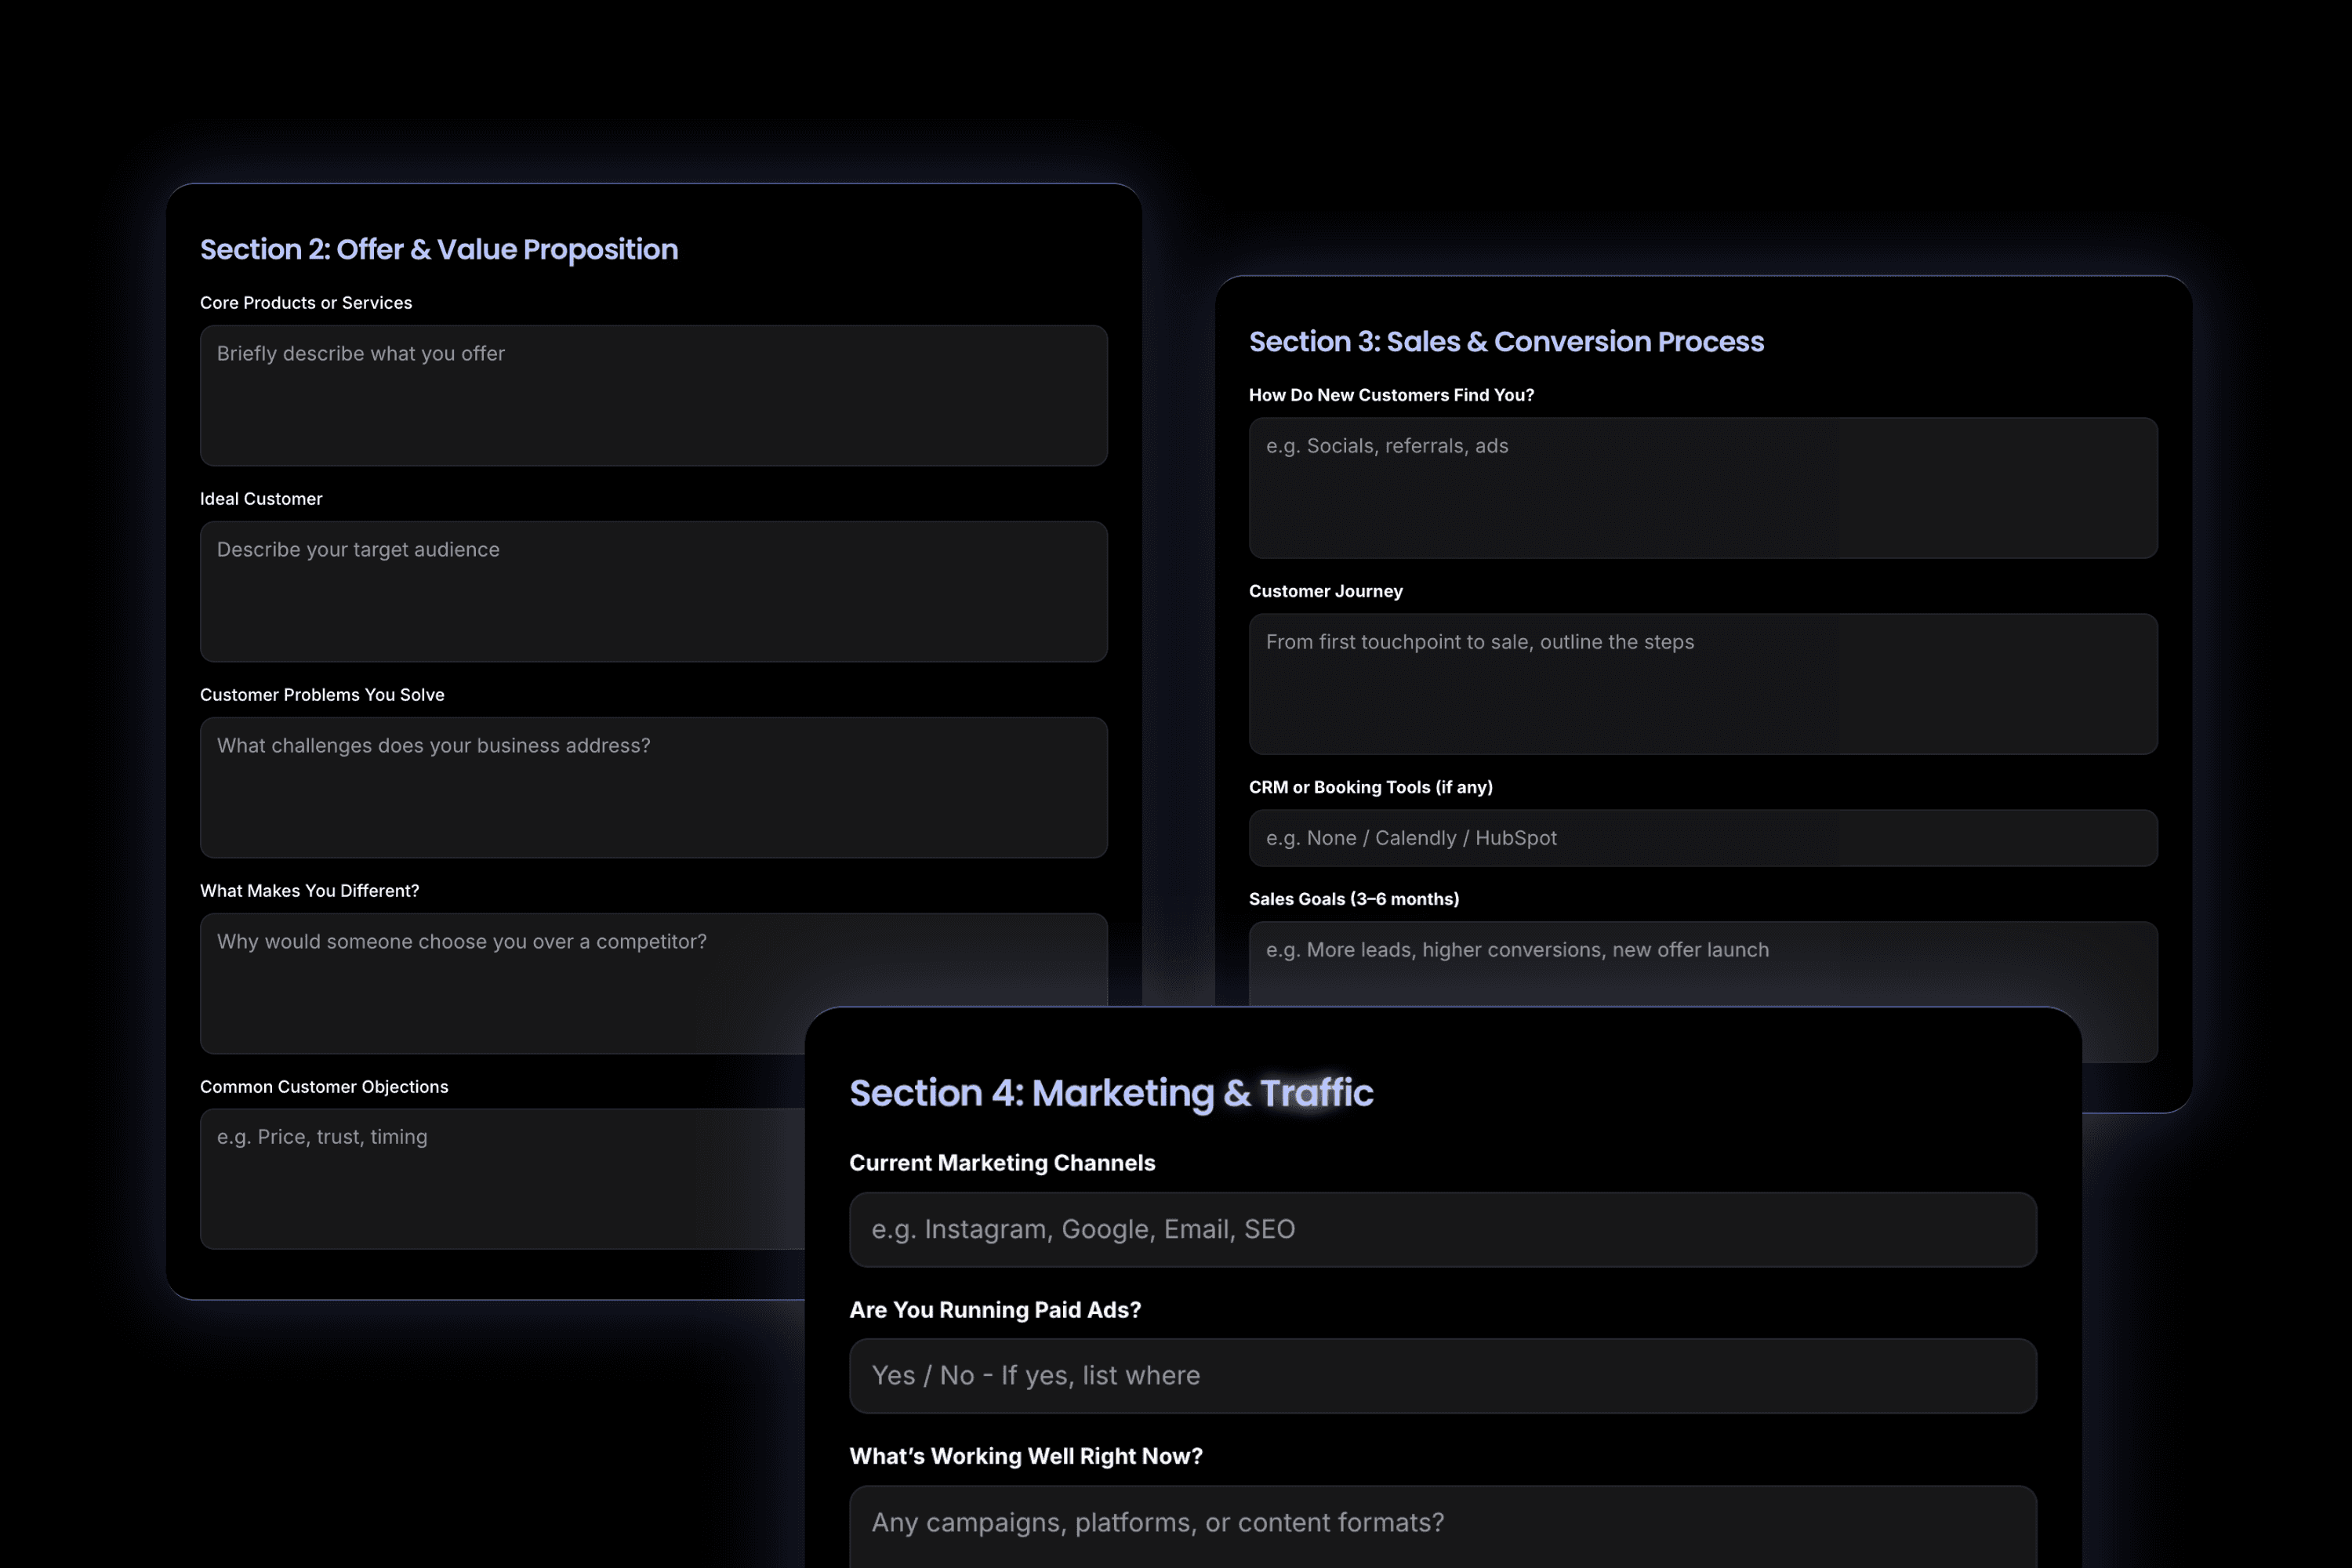The image size is (2352, 1568).
Task: Click the 'Instagram, Google, Email, SEO' input
Action: coord(1442,1229)
